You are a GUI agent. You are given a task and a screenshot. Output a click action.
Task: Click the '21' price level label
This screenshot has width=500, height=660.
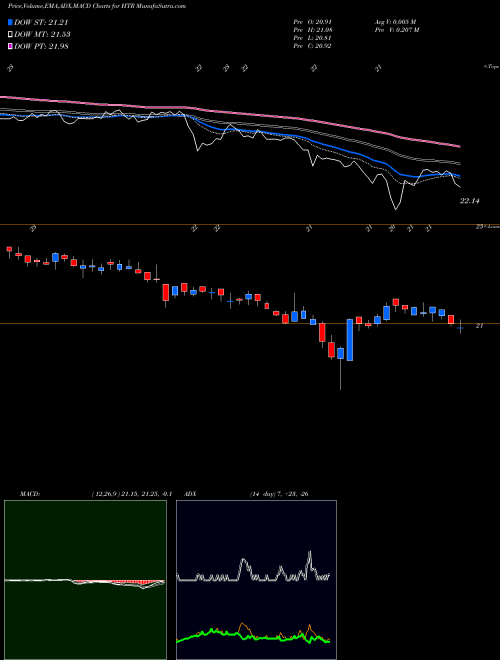coord(479,326)
